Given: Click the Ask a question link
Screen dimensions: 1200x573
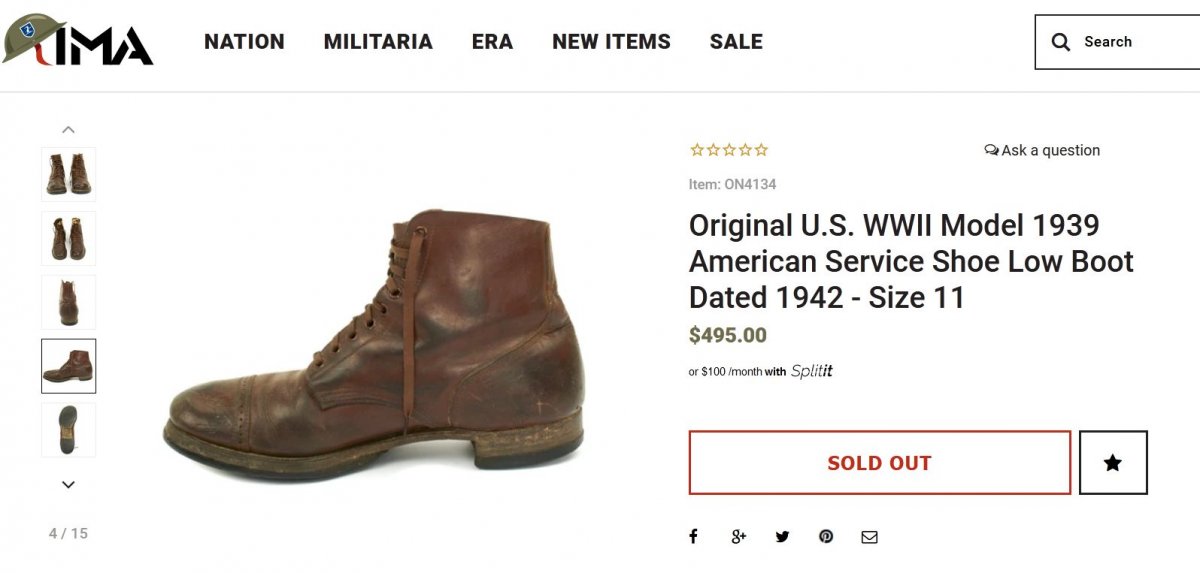Looking at the screenshot, I should coord(1042,150).
